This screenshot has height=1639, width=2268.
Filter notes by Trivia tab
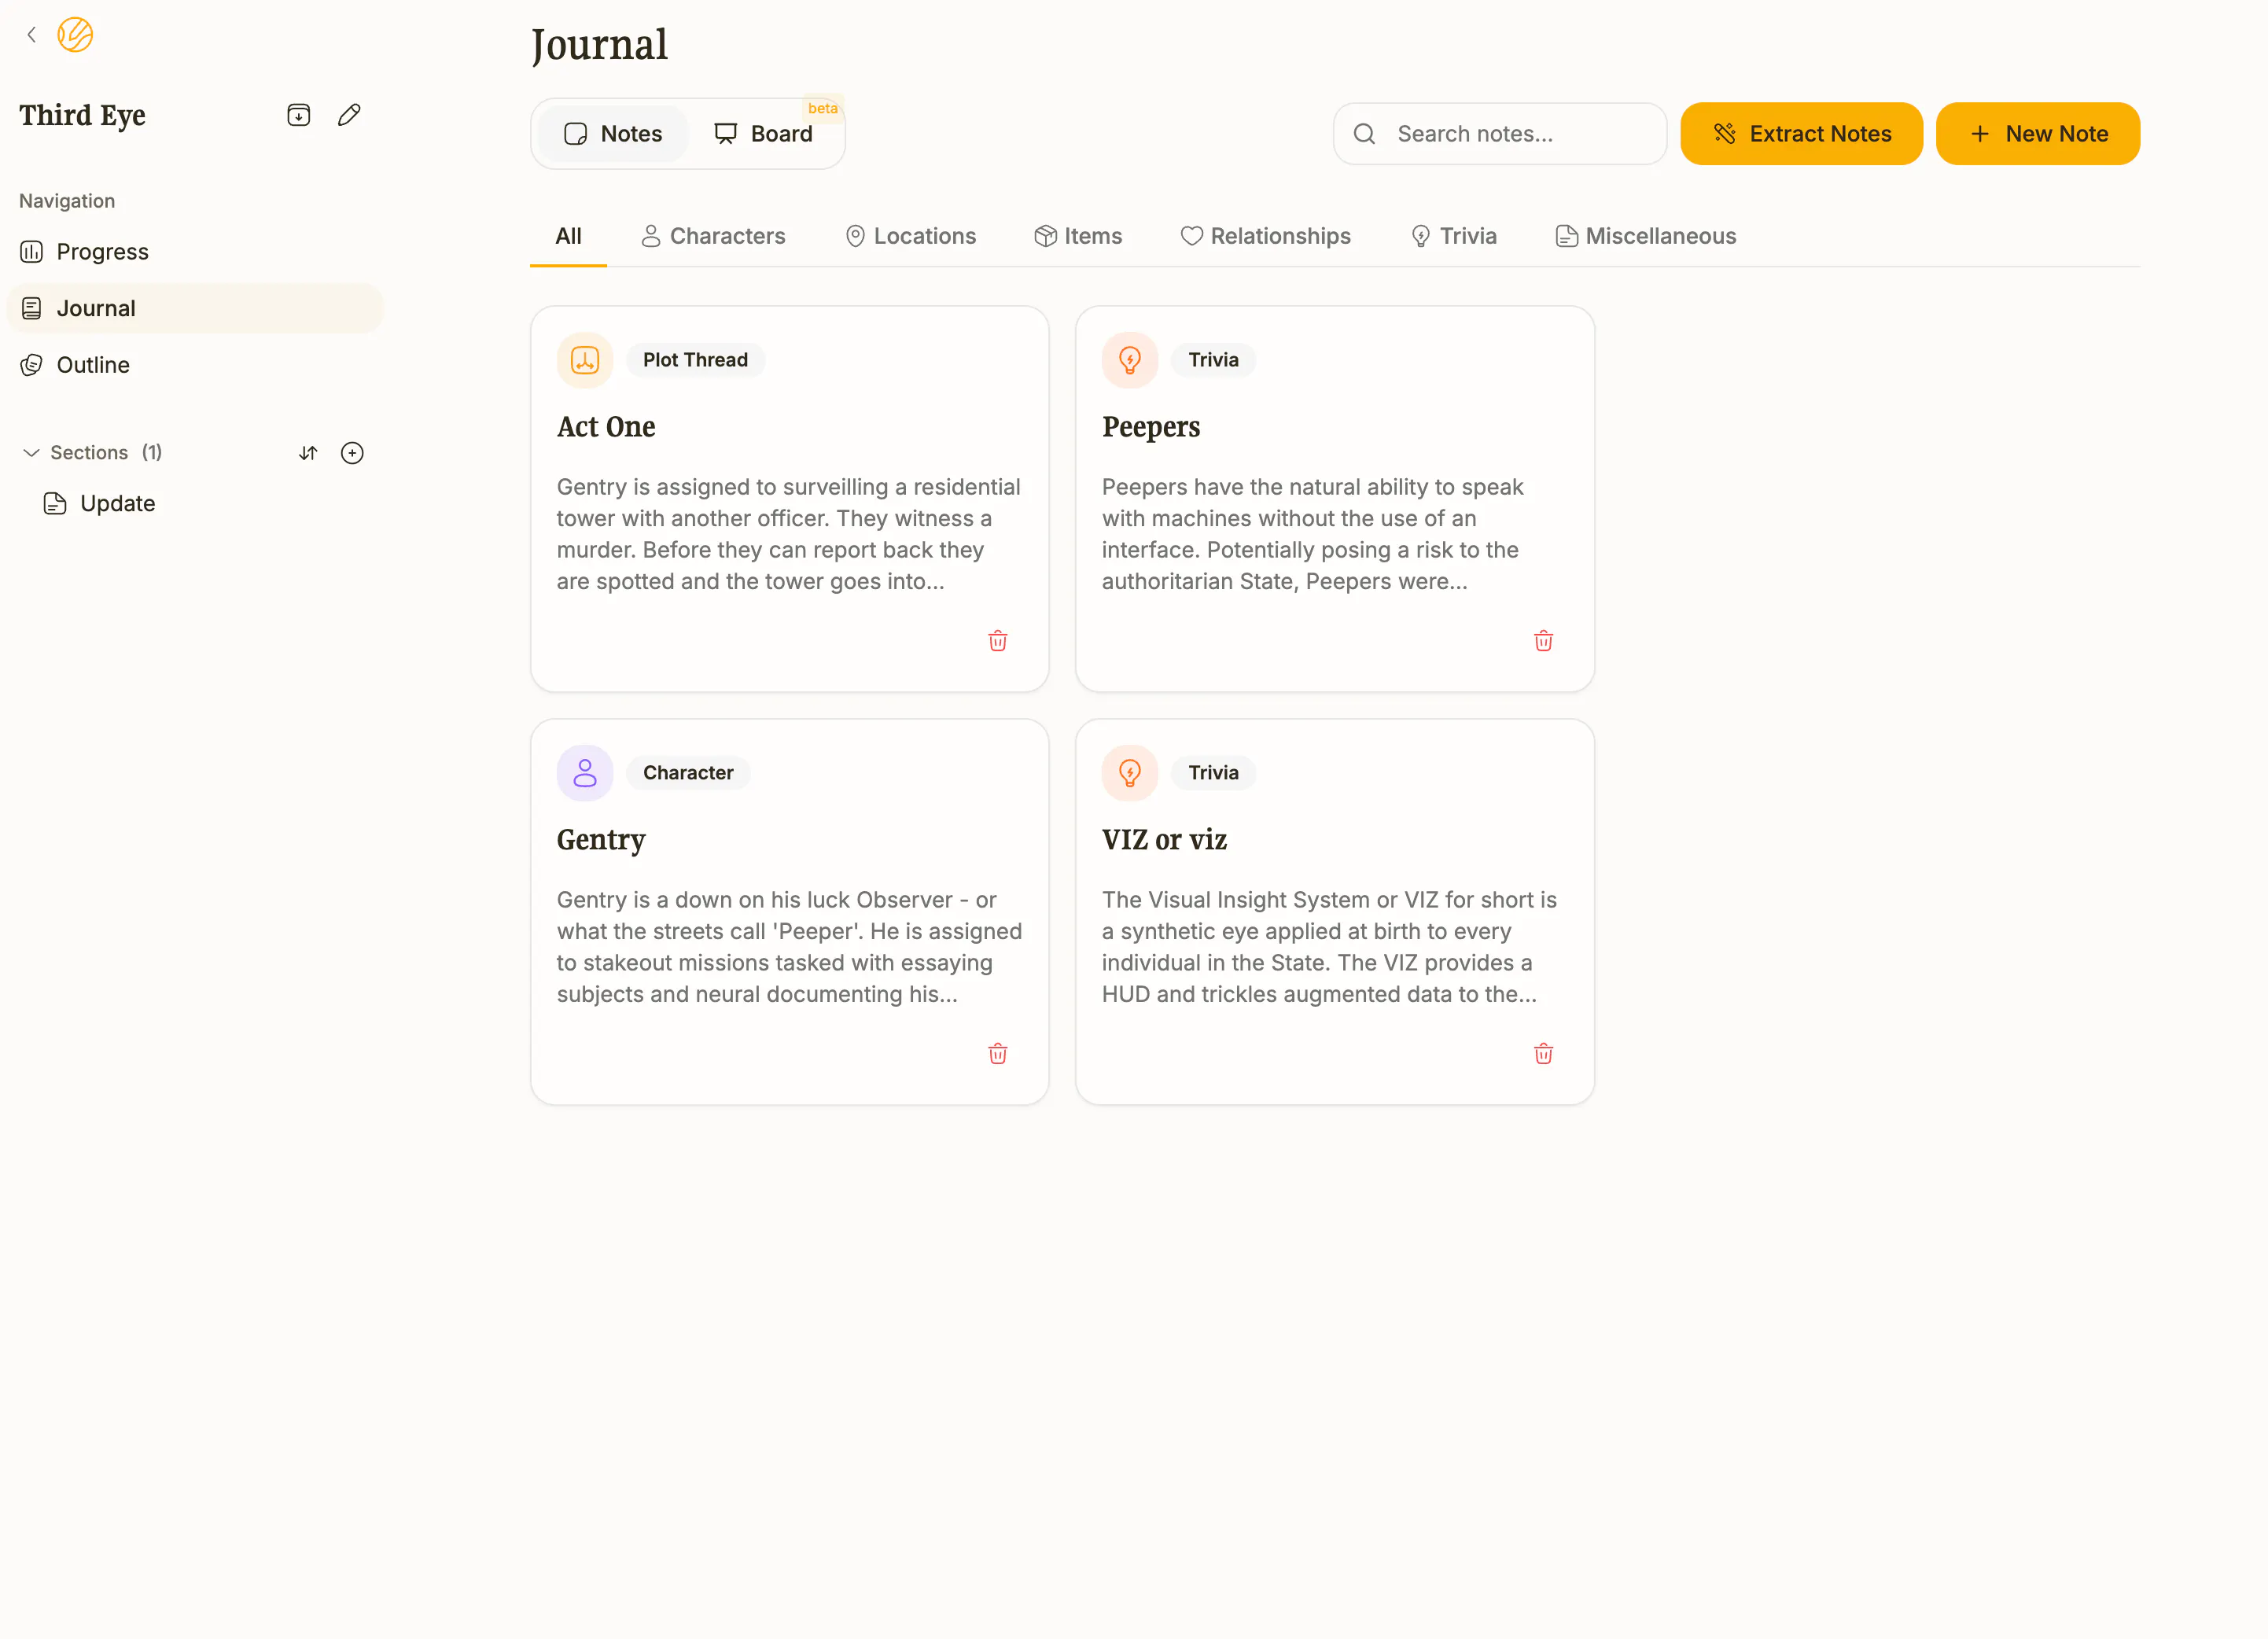click(1453, 236)
